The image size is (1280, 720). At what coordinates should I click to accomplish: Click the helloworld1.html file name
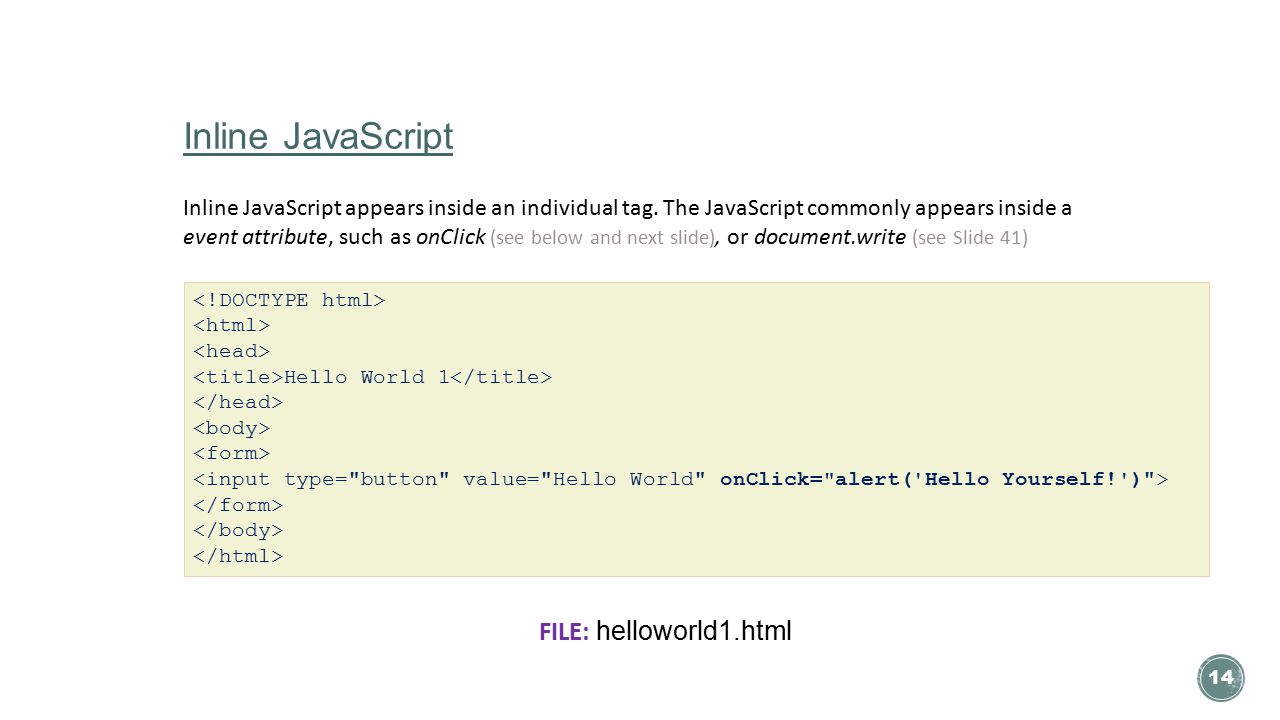pos(693,631)
